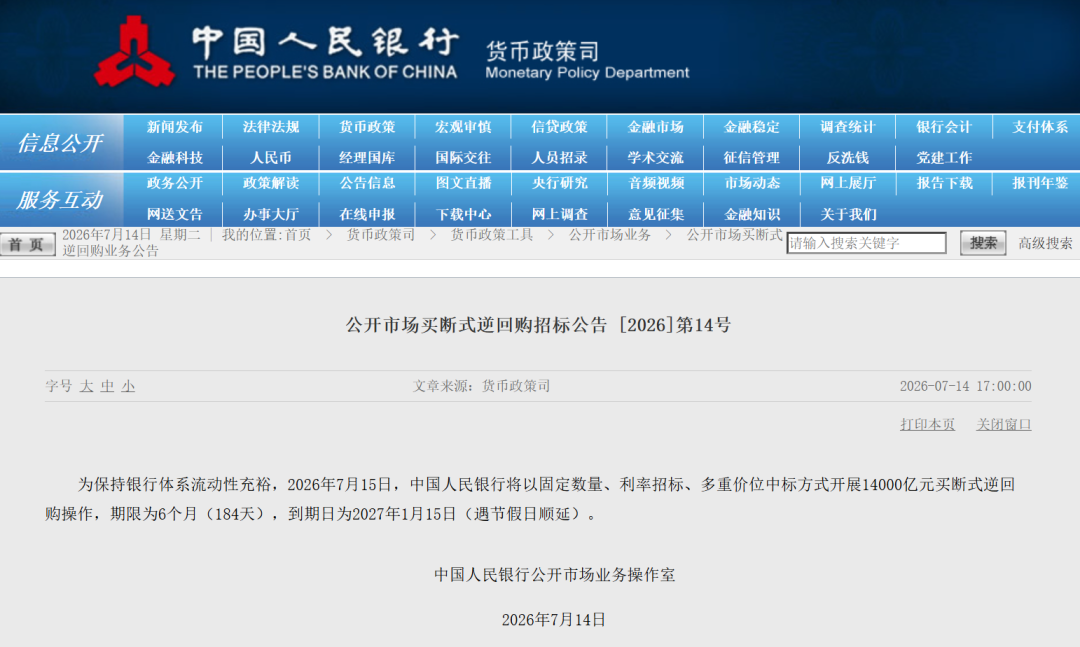
Task: Click the 服务互动 section label
Action: 60,200
